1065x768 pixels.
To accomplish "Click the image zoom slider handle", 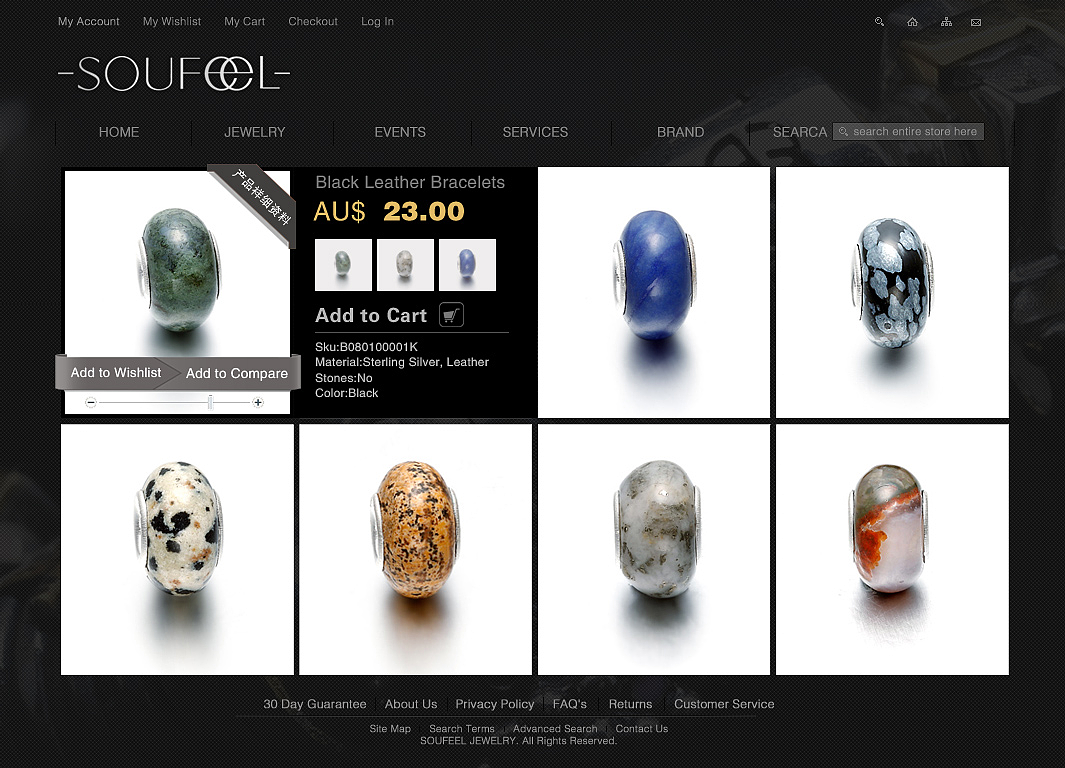I will point(211,403).
